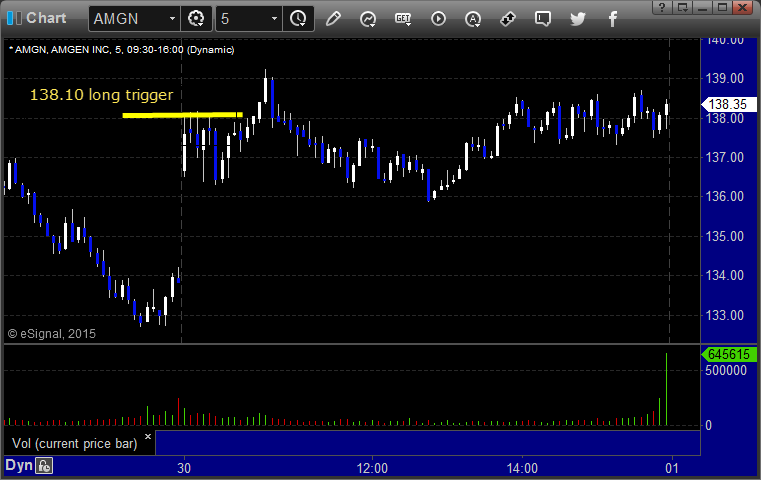Click the 12:00 time axis label

(372, 468)
